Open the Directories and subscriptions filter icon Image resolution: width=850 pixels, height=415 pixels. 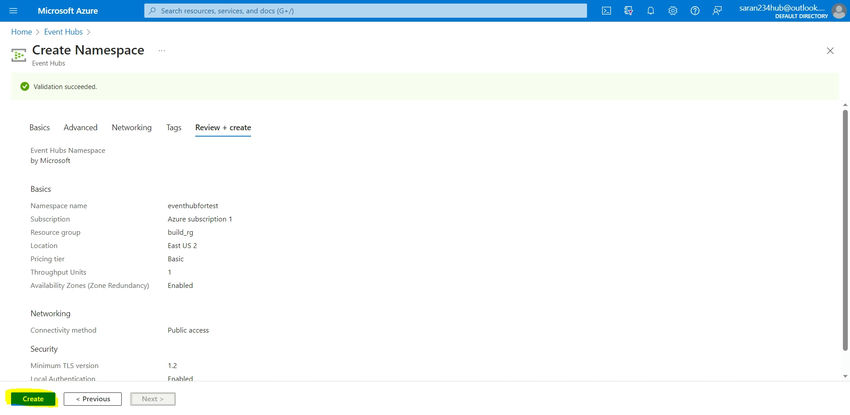(x=629, y=11)
